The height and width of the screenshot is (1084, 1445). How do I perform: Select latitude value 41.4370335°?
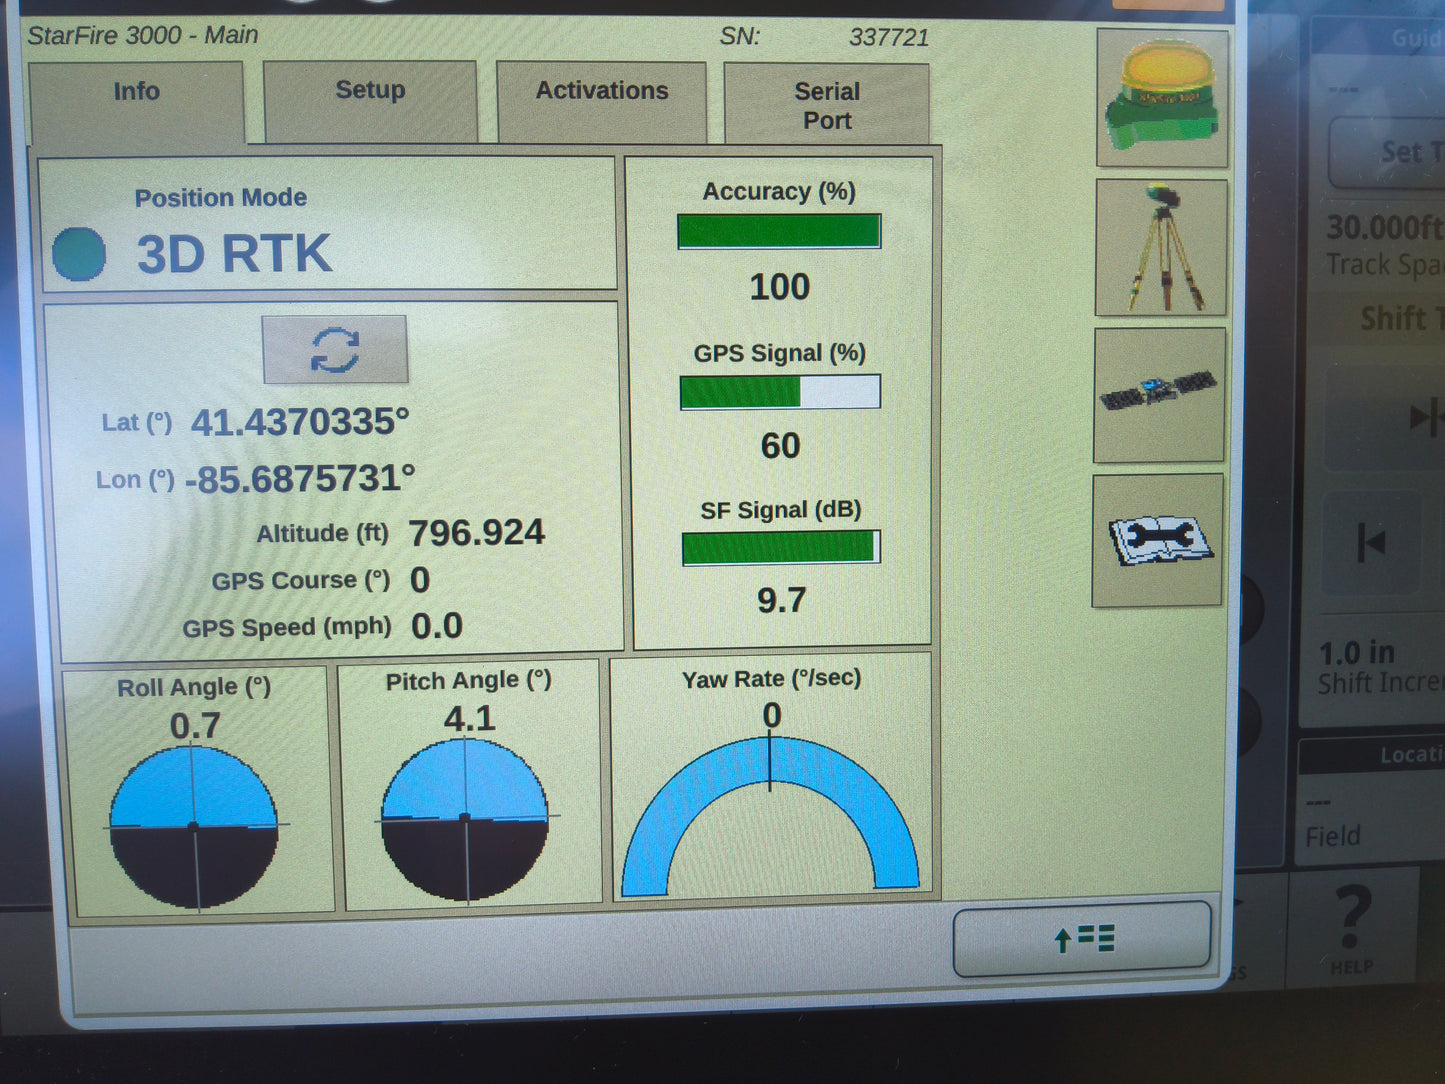300,422
